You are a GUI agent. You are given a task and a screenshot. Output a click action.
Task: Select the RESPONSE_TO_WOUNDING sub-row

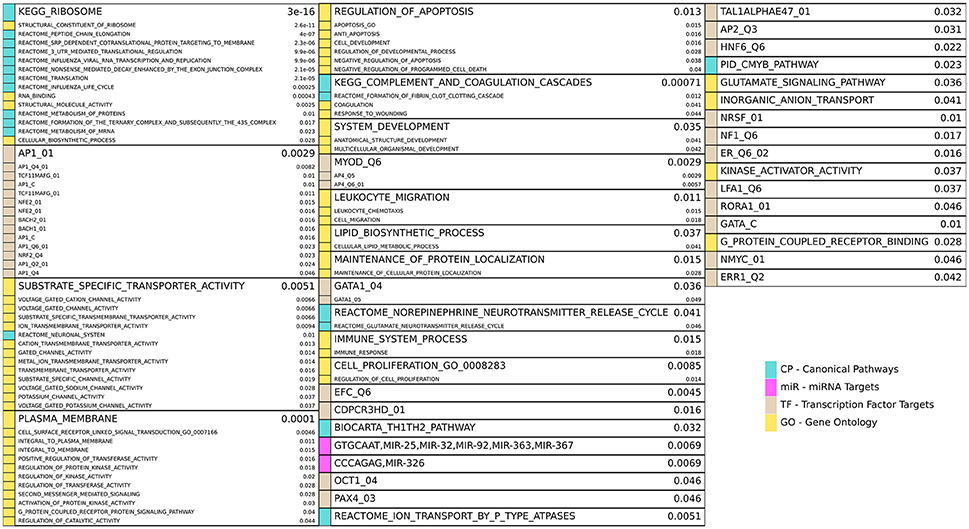512,114
